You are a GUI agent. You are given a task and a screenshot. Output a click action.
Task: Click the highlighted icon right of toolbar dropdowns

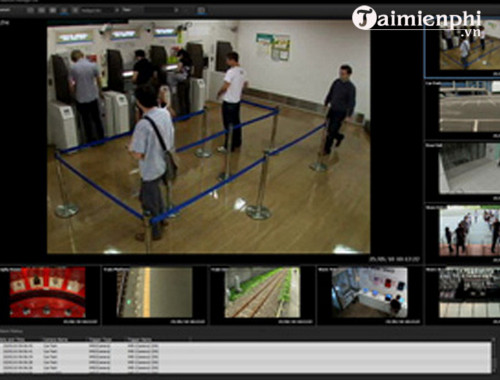(x=201, y=10)
